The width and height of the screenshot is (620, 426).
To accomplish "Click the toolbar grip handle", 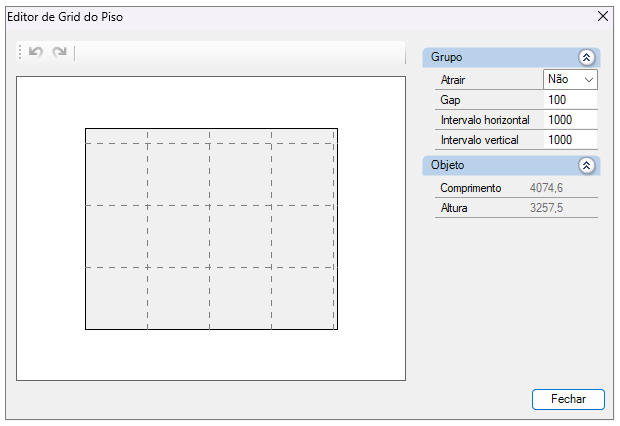I will 21,52.
